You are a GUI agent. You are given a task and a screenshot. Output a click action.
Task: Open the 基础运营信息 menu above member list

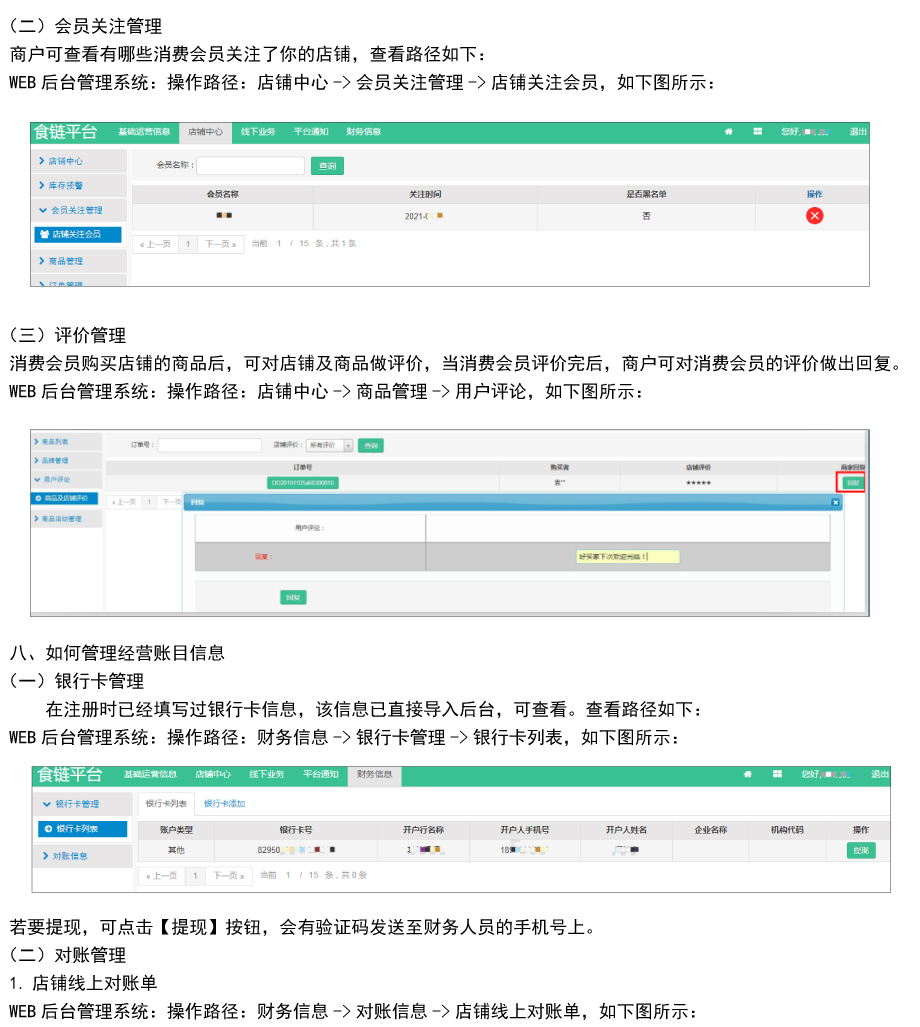point(144,132)
